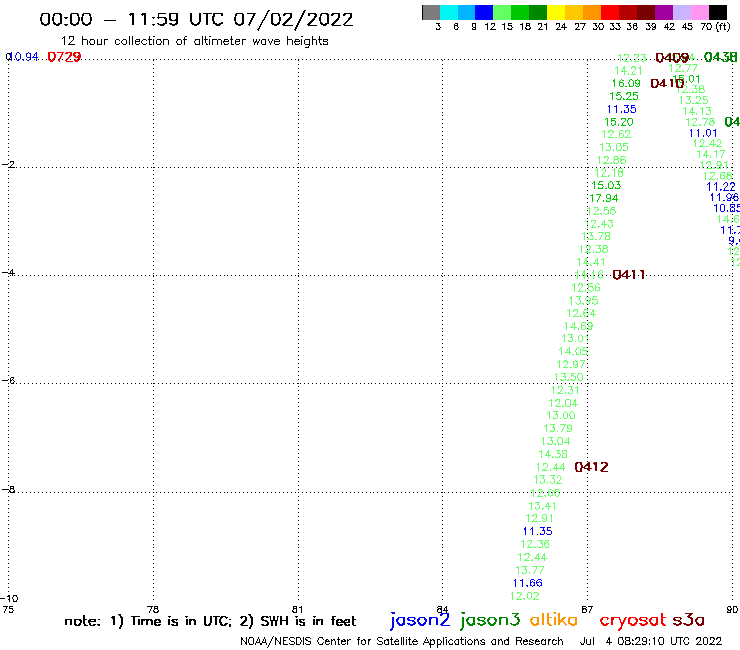Click the lavender swatch in the legend

click(681, 12)
